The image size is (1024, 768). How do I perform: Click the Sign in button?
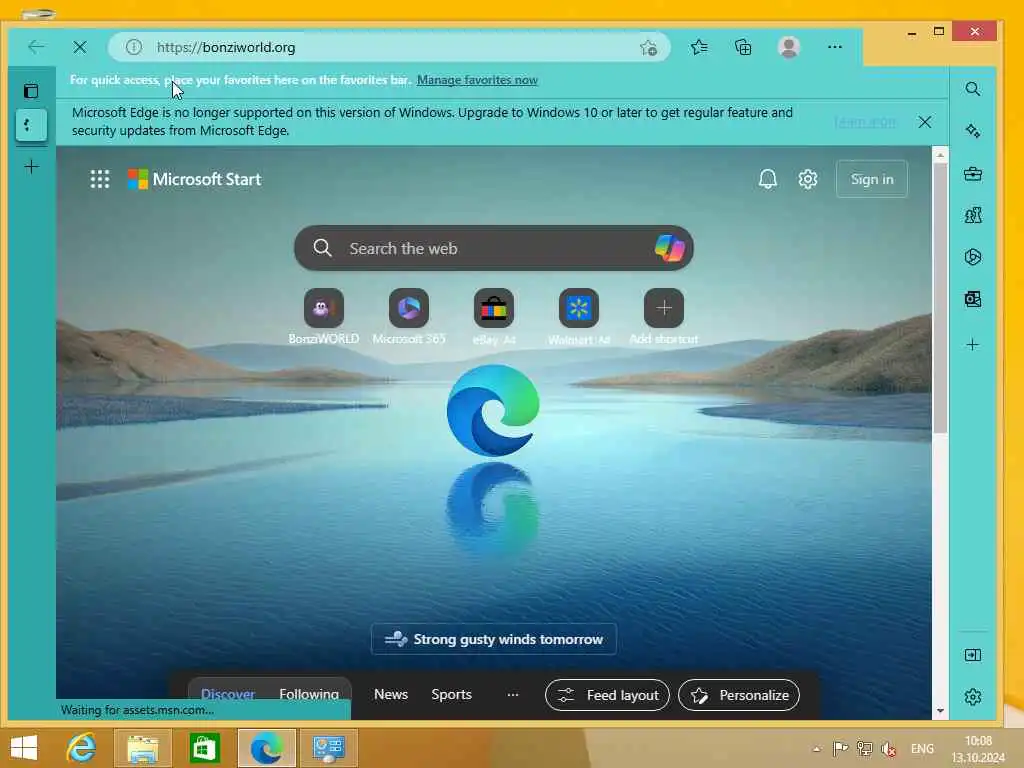point(871,179)
